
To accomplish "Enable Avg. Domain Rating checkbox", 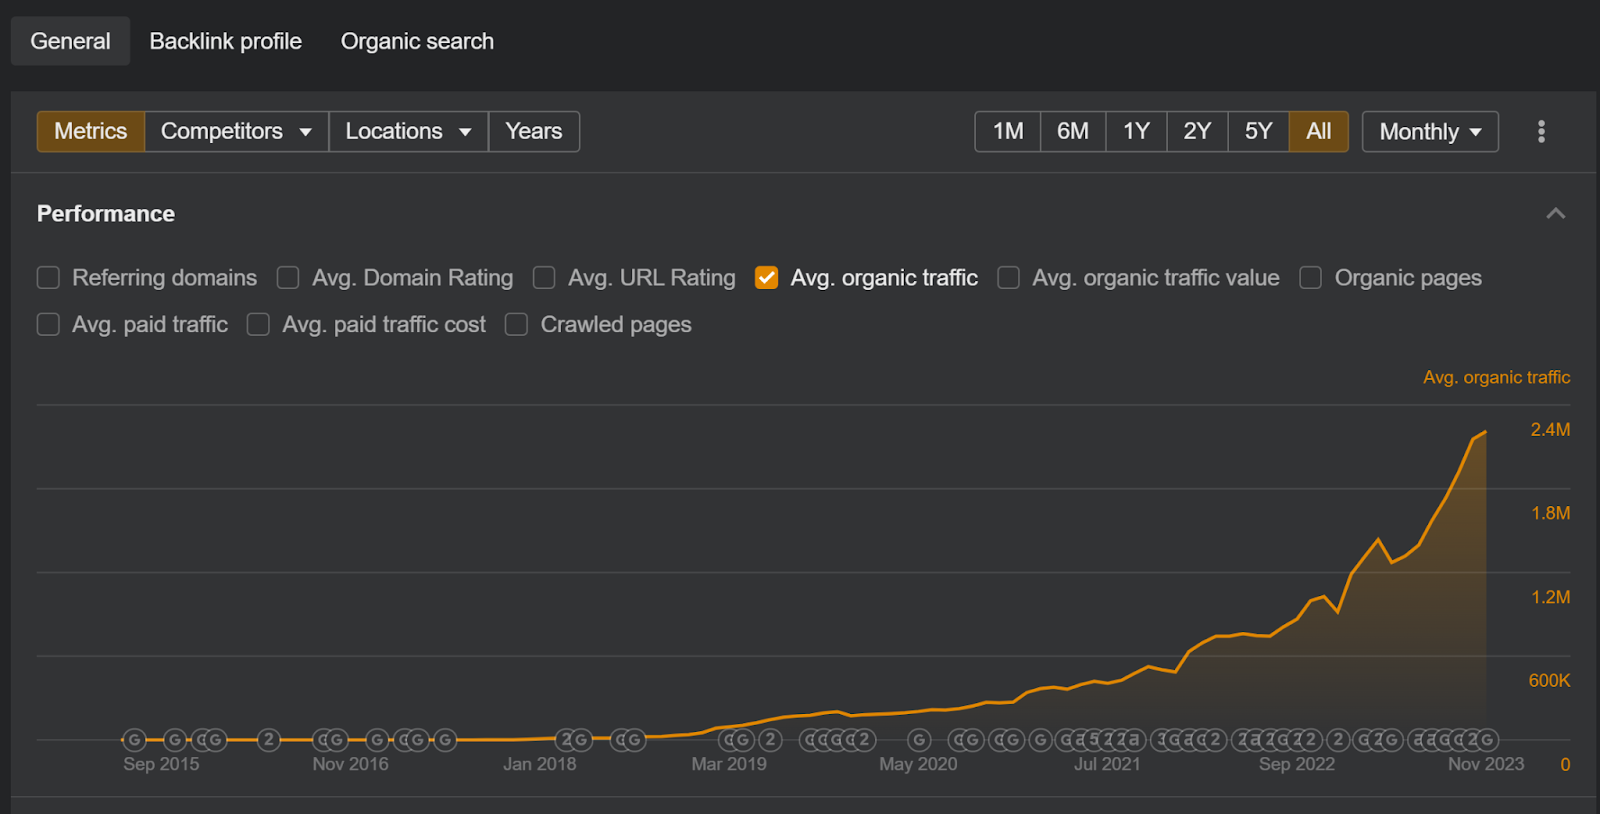I will (288, 278).
